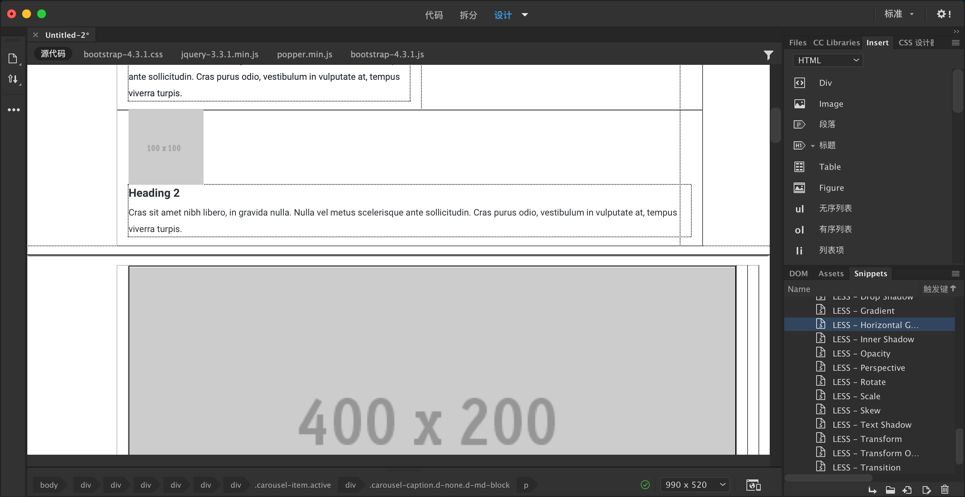Switch to 拆分 split view
Image resolution: width=965 pixels, height=497 pixels.
tap(468, 15)
